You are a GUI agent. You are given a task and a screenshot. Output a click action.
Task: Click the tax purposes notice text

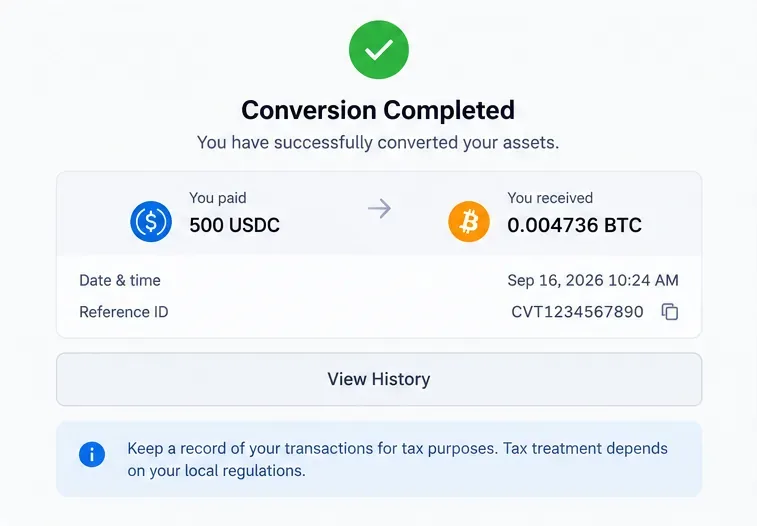[x=397, y=459]
